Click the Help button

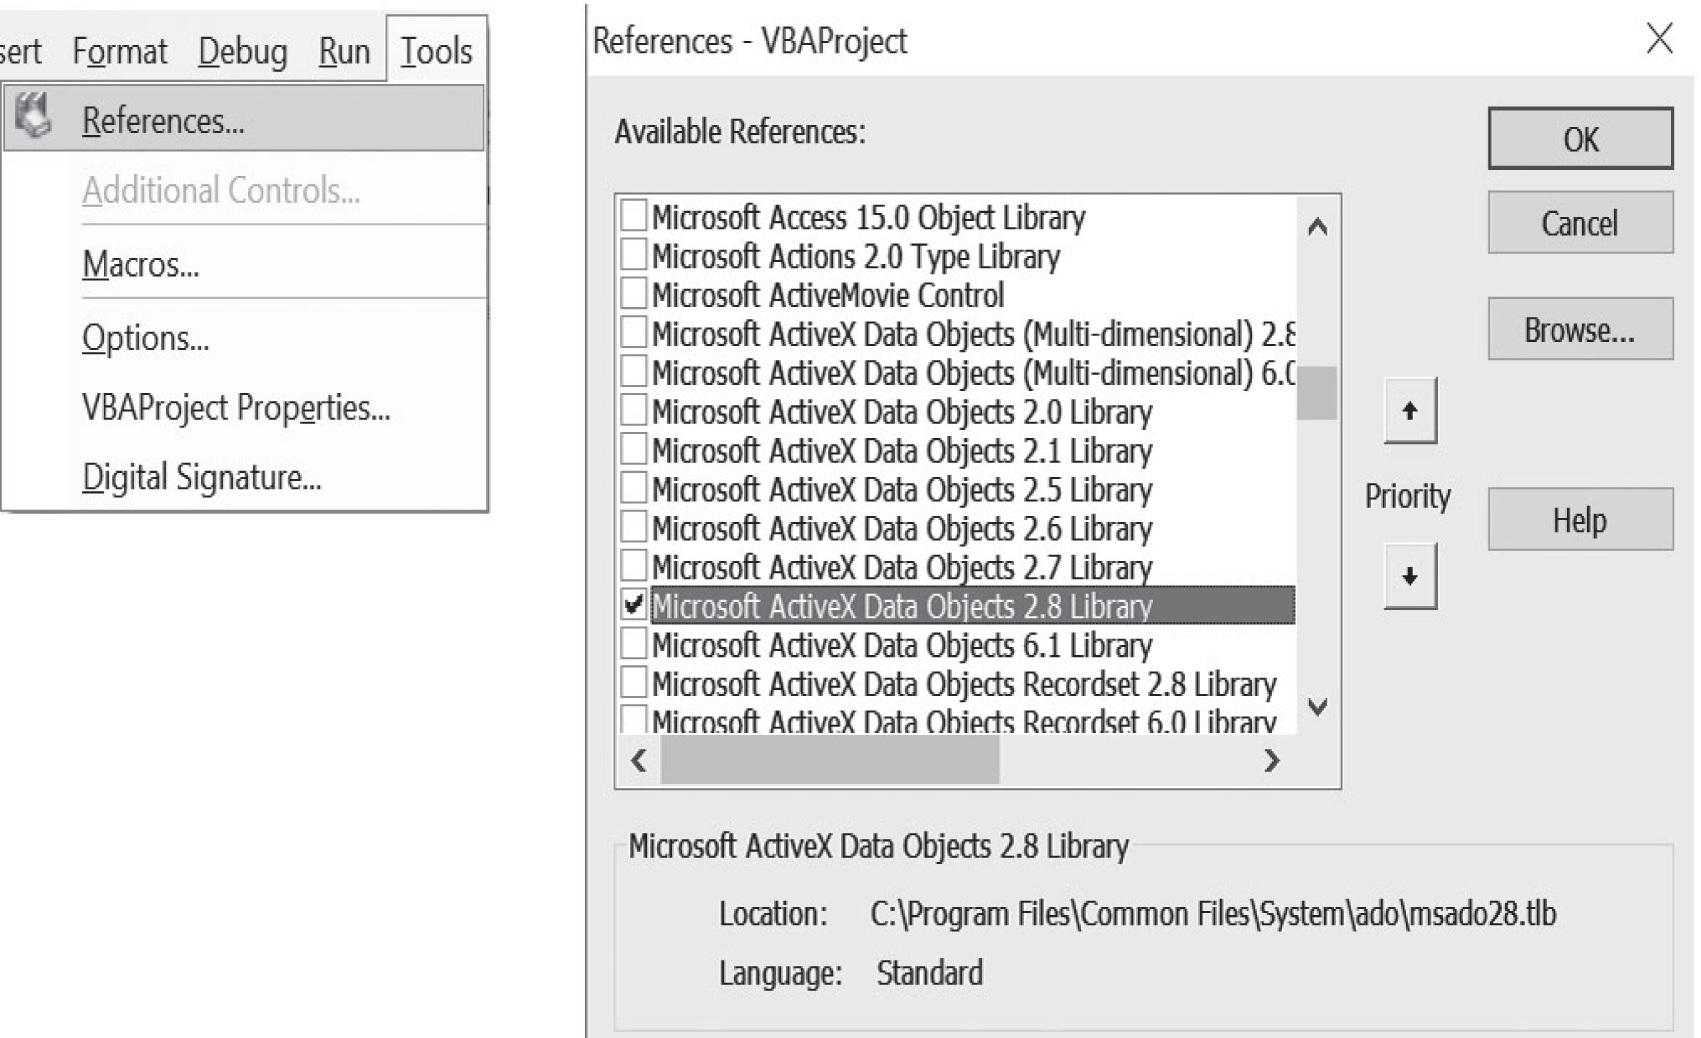coord(1580,519)
